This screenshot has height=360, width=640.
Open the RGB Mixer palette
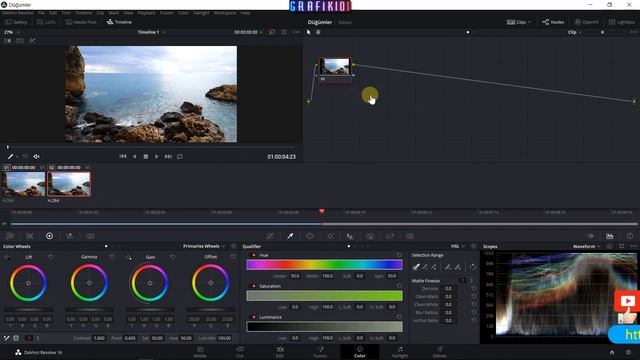(69, 236)
